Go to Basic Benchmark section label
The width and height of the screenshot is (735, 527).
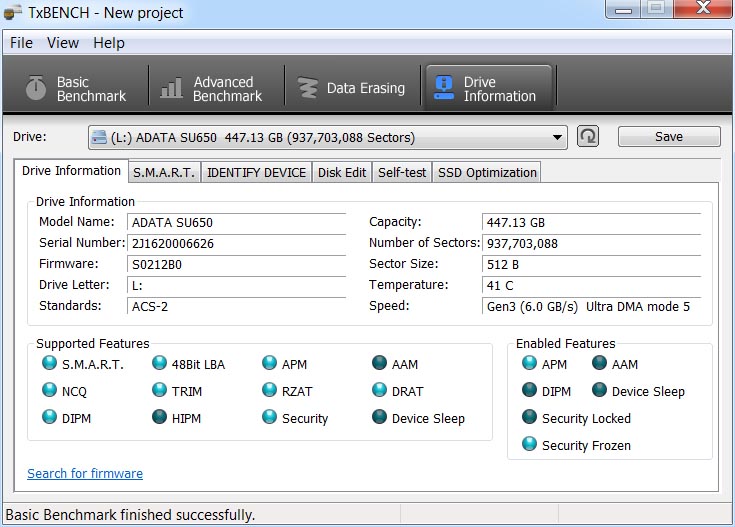(x=91, y=89)
